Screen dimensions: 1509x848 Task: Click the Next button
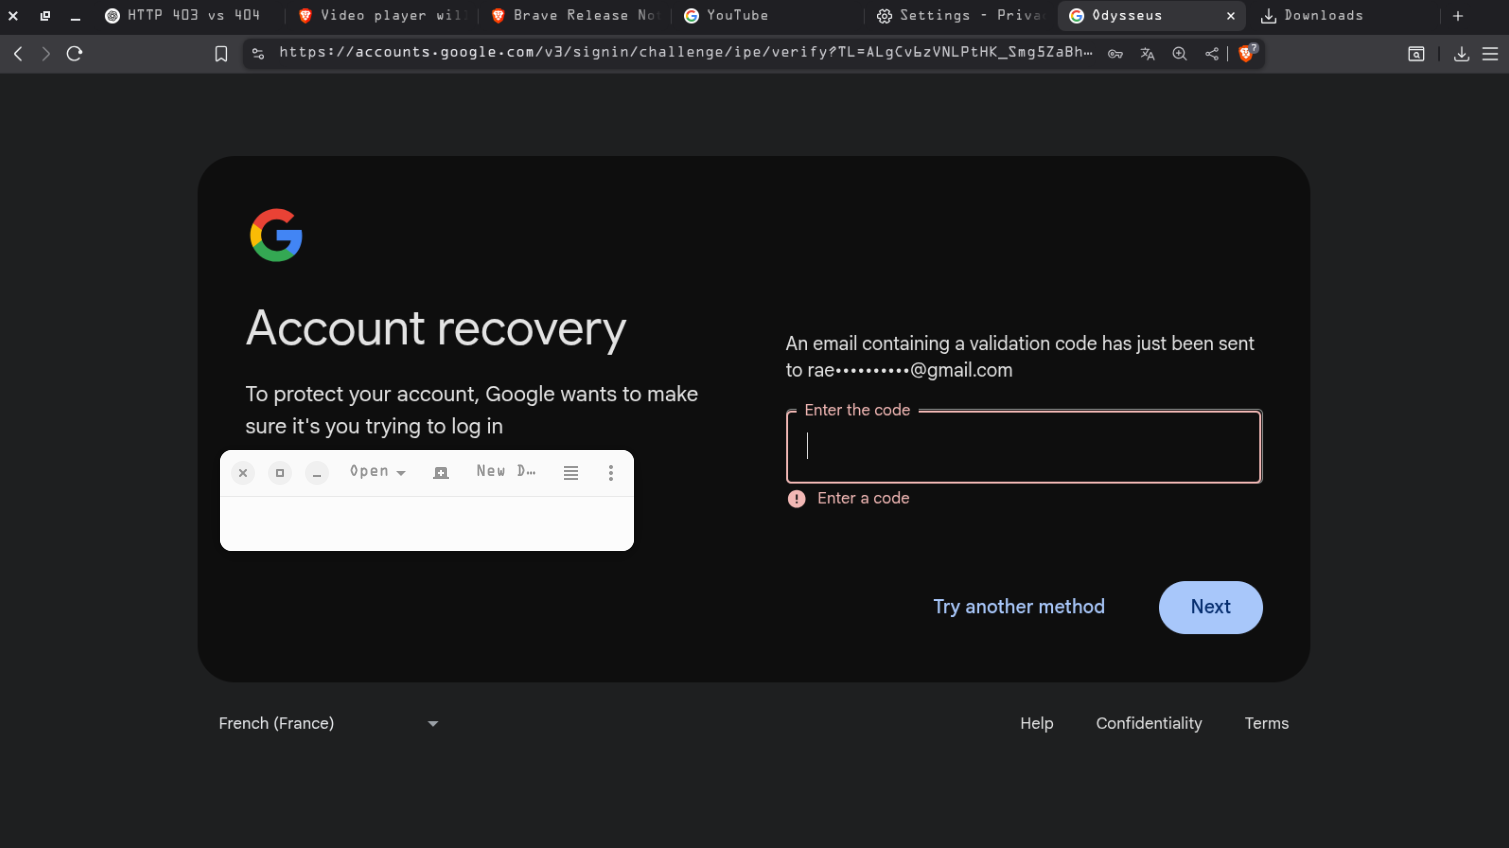[1211, 607]
